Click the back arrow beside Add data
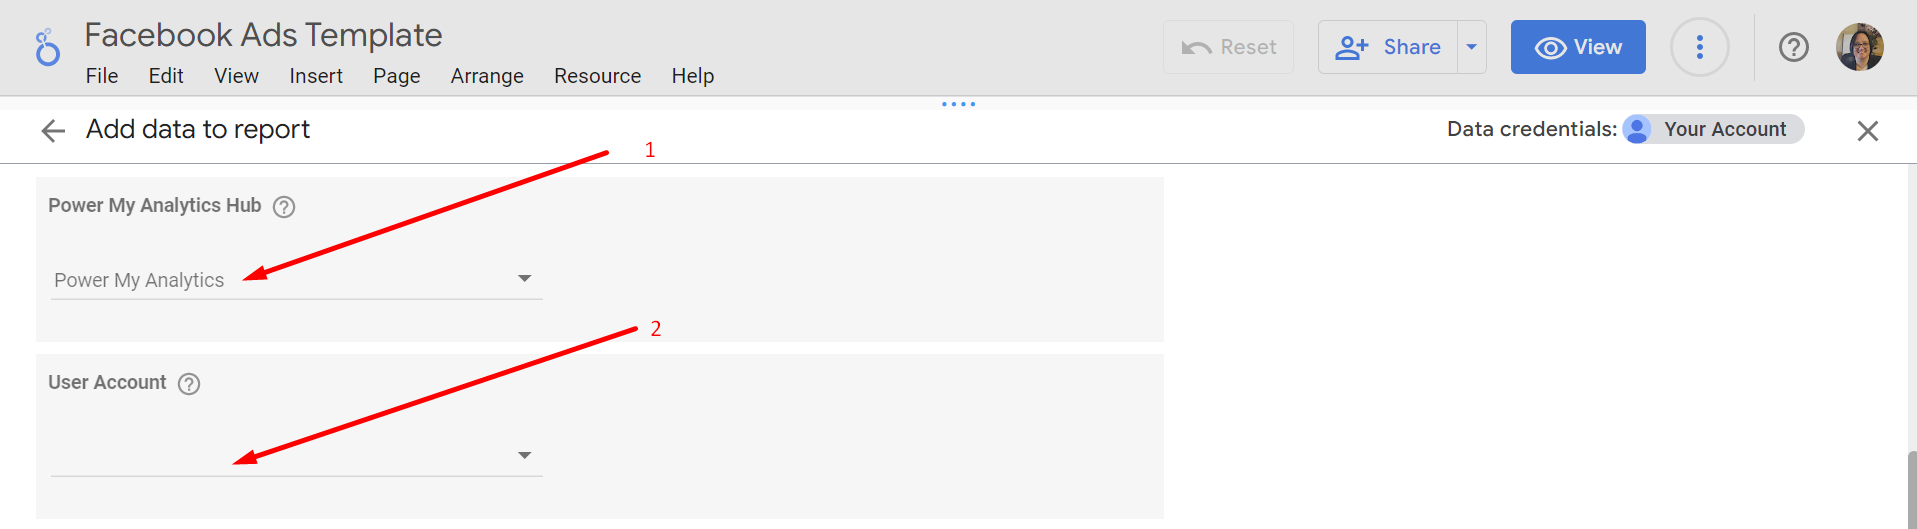 [x=53, y=131]
